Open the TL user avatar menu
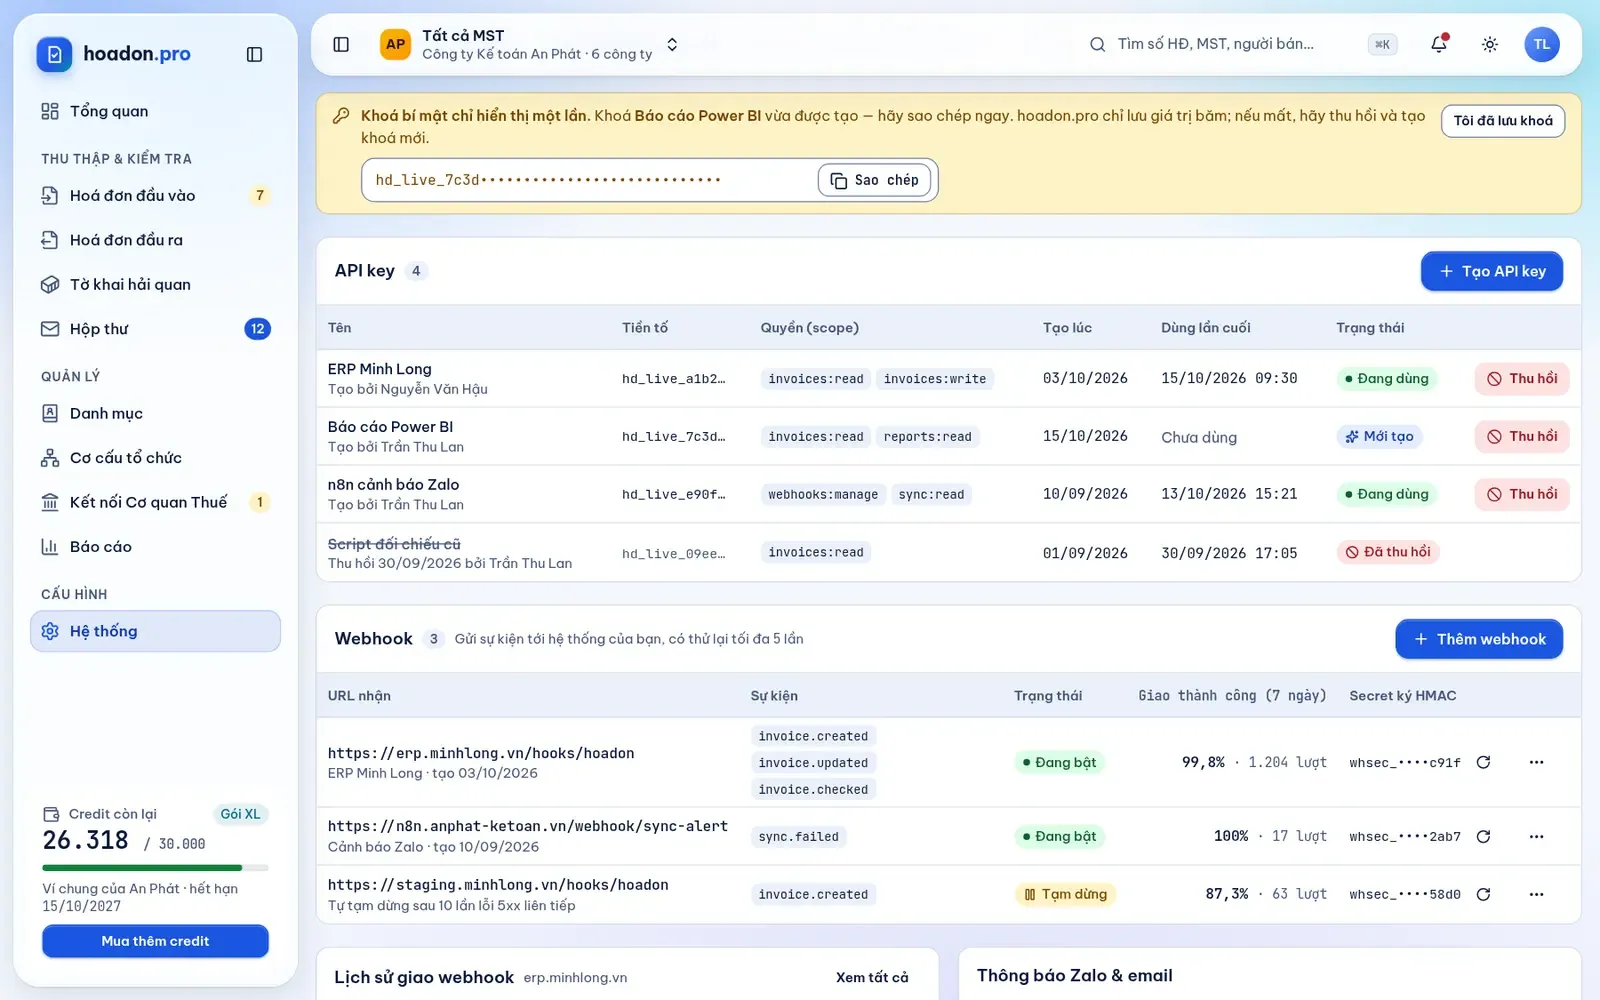This screenshot has height=1000, width=1600. [x=1542, y=44]
